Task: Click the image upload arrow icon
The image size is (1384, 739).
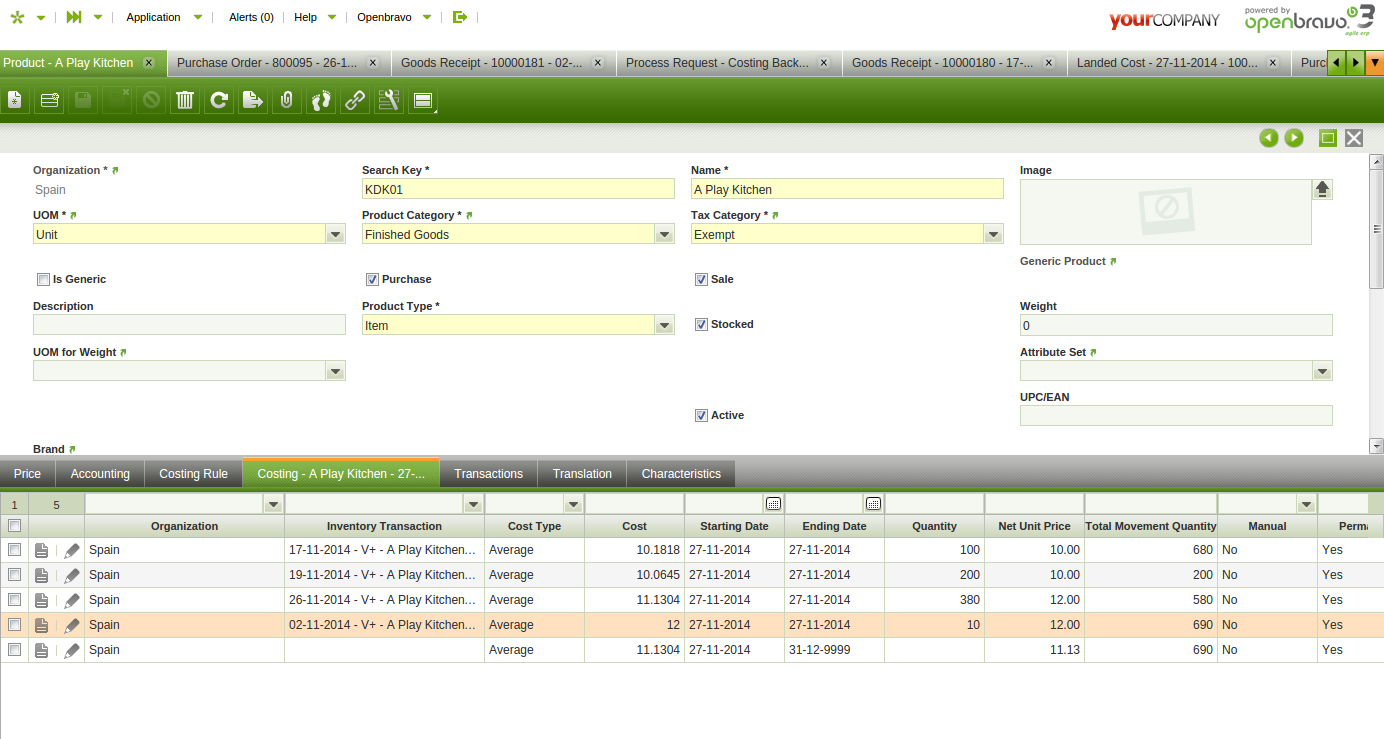Action: point(1322,189)
